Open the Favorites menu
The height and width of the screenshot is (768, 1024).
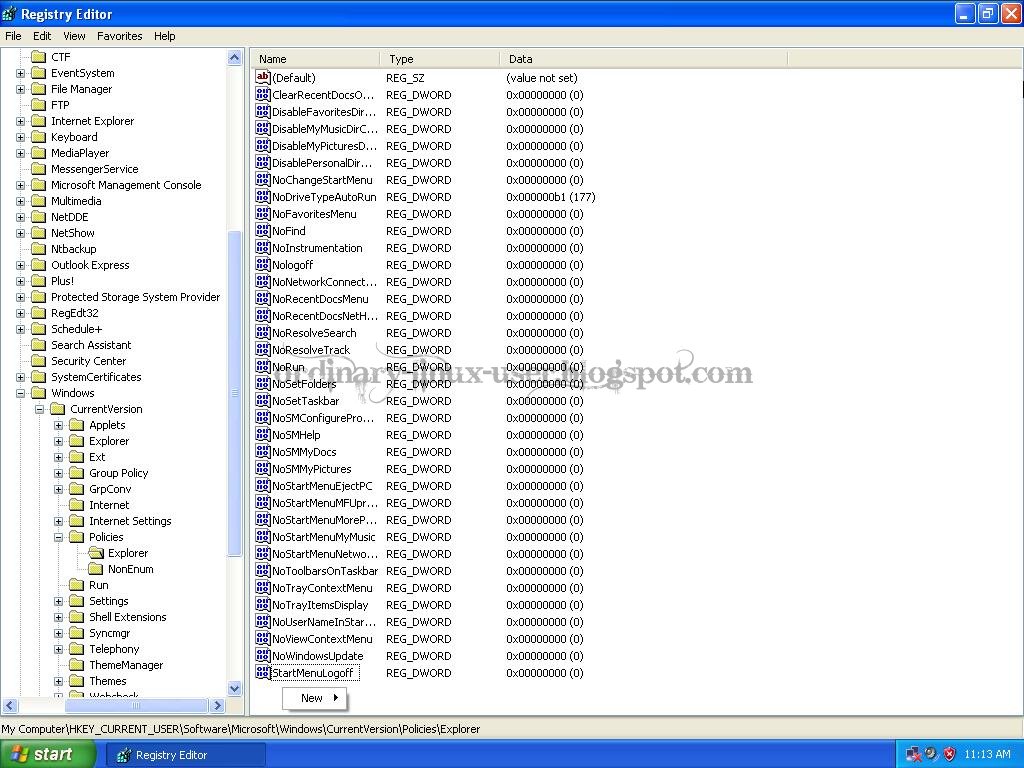pyautogui.click(x=120, y=36)
